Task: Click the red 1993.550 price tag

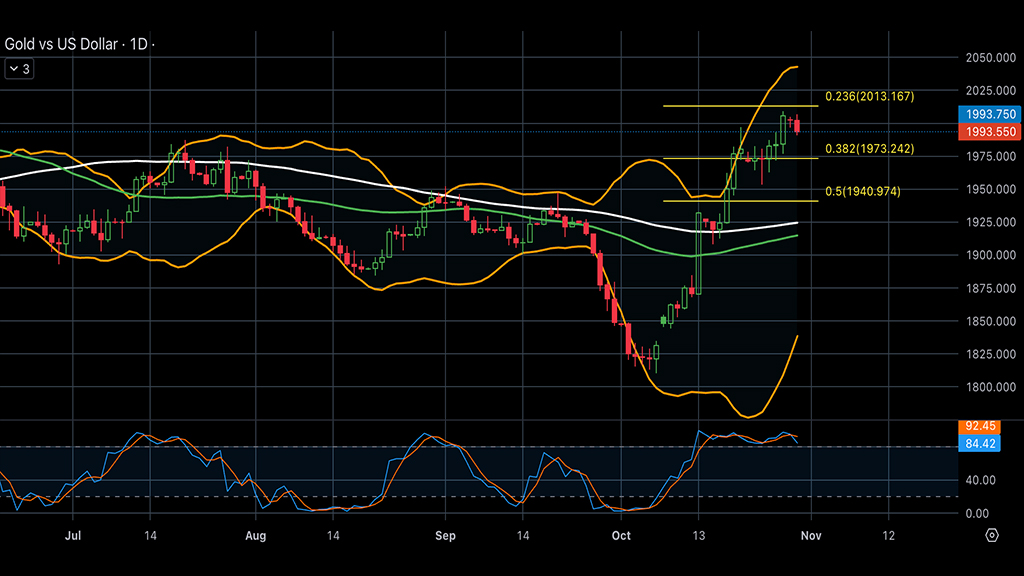Action: point(989,131)
